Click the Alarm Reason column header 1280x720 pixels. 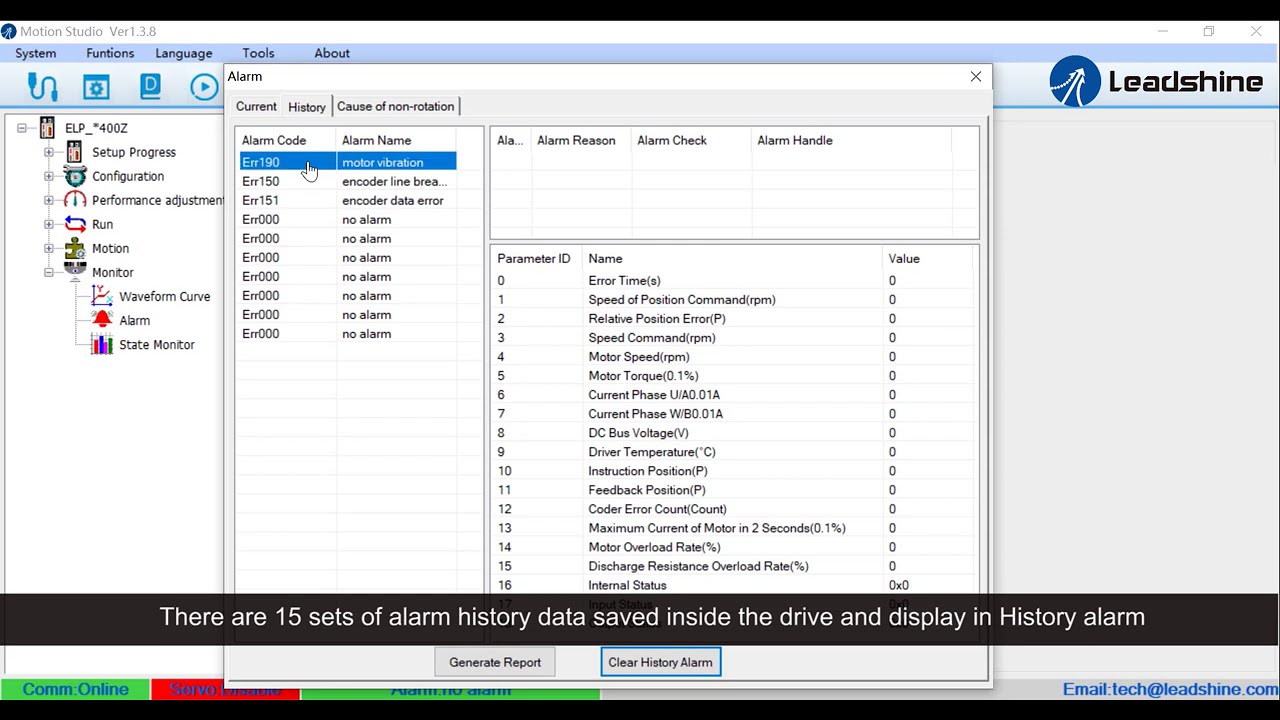pyautogui.click(x=581, y=140)
